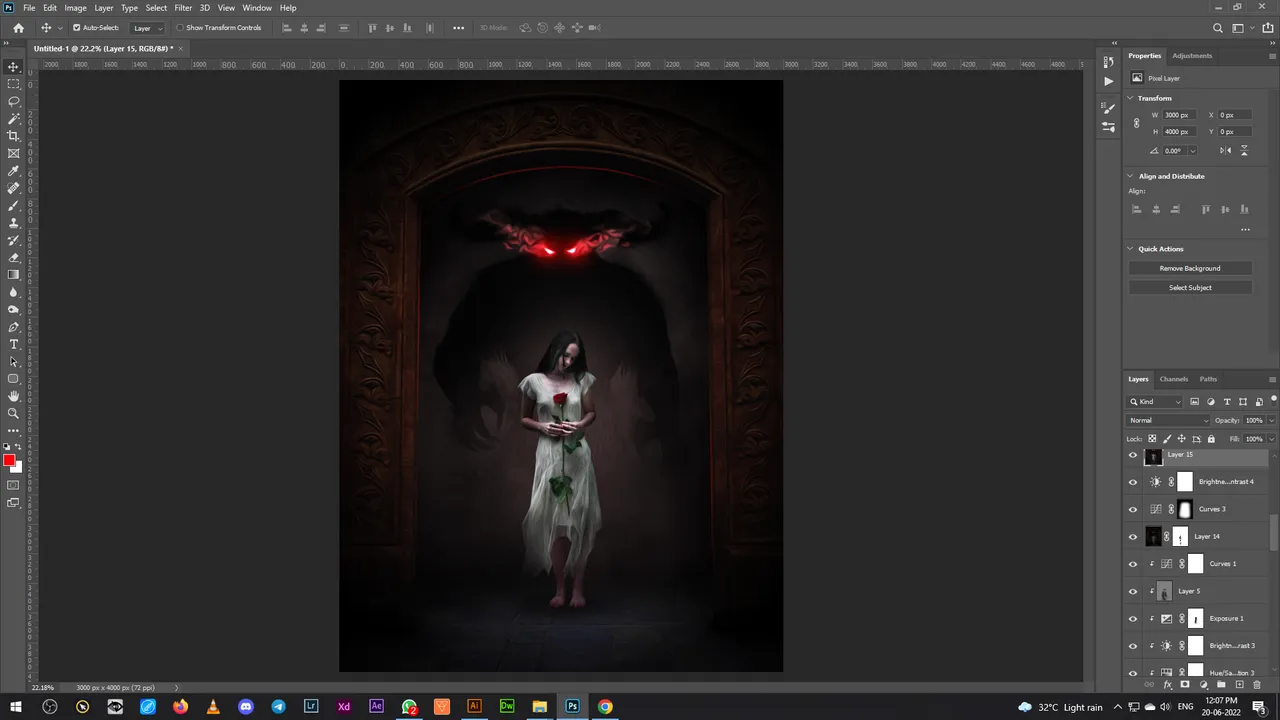This screenshot has height=720, width=1280.
Task: Switch to the Channels tab
Action: (1174, 379)
